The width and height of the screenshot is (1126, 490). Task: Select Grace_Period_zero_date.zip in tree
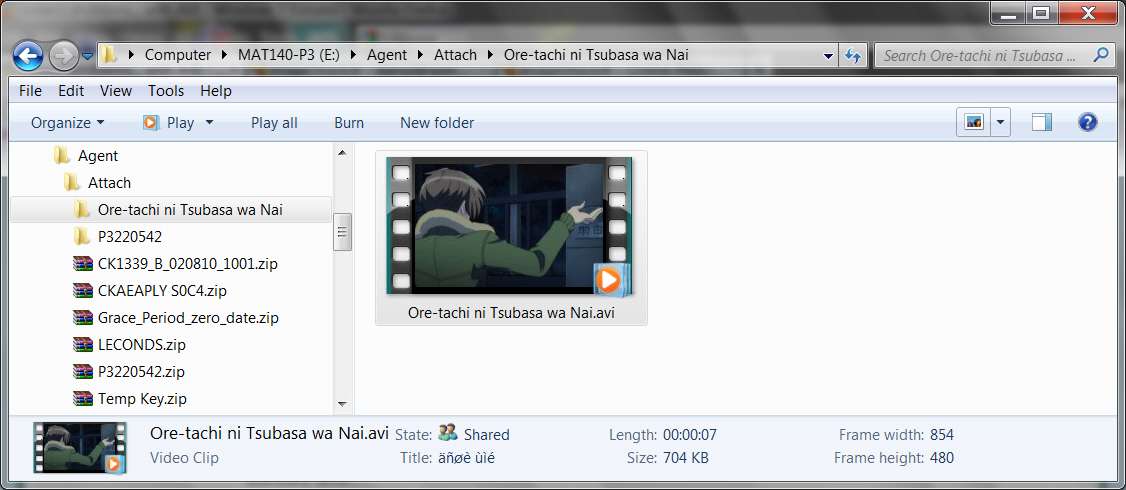[x=188, y=318]
